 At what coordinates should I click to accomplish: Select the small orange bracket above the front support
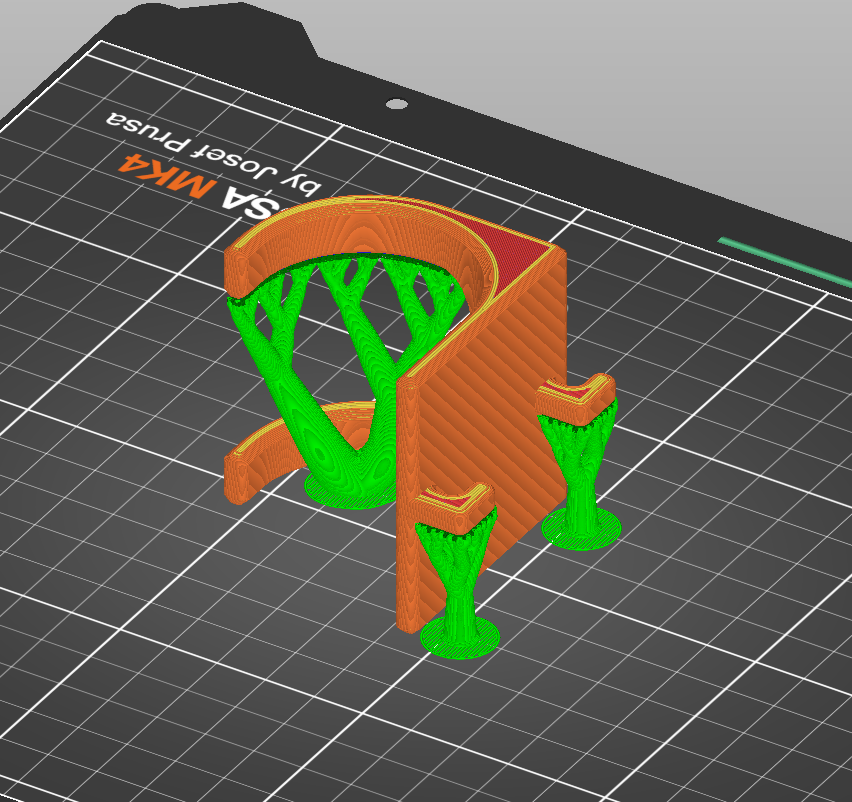454,508
